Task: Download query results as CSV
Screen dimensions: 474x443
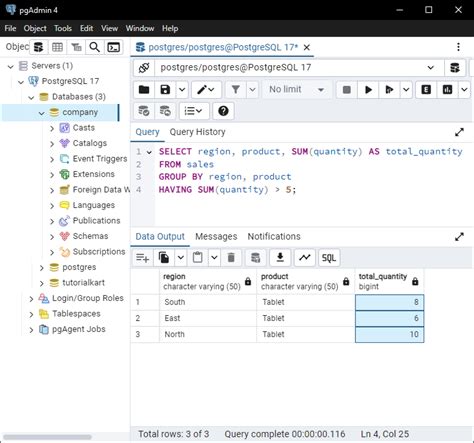Action: tap(280, 257)
